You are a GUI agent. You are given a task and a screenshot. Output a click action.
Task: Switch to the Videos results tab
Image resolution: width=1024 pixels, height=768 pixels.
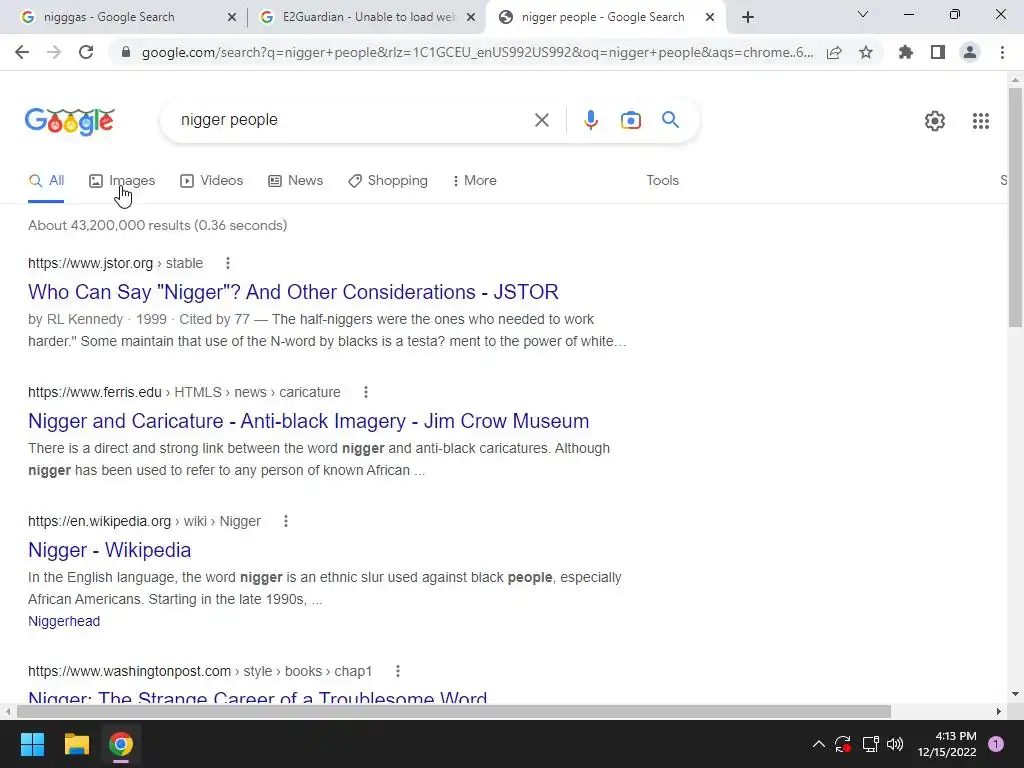211,181
